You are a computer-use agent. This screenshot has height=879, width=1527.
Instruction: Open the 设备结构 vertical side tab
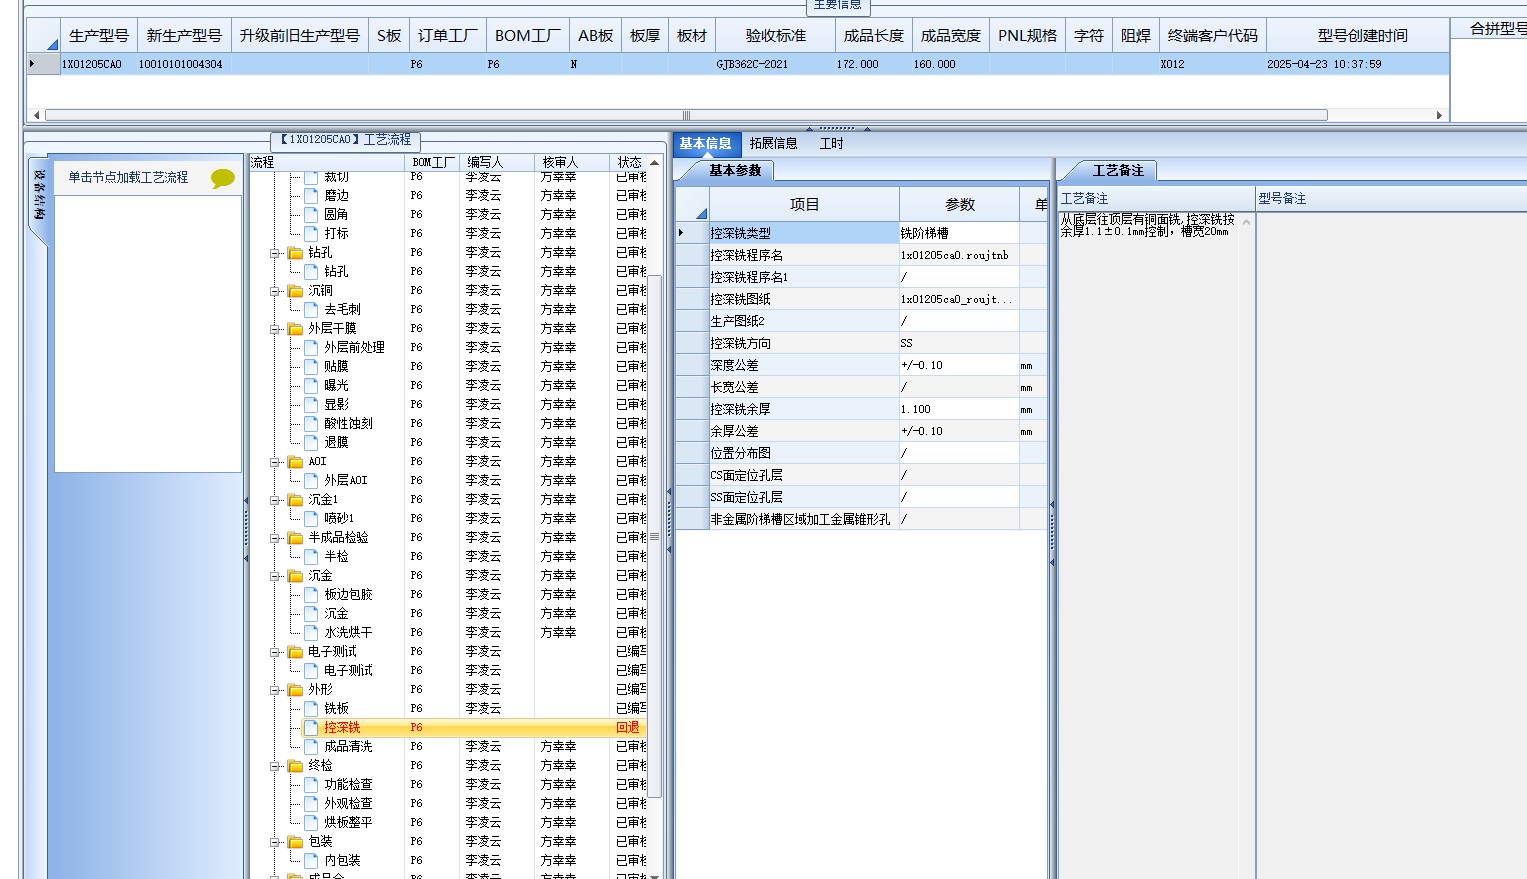[39, 195]
